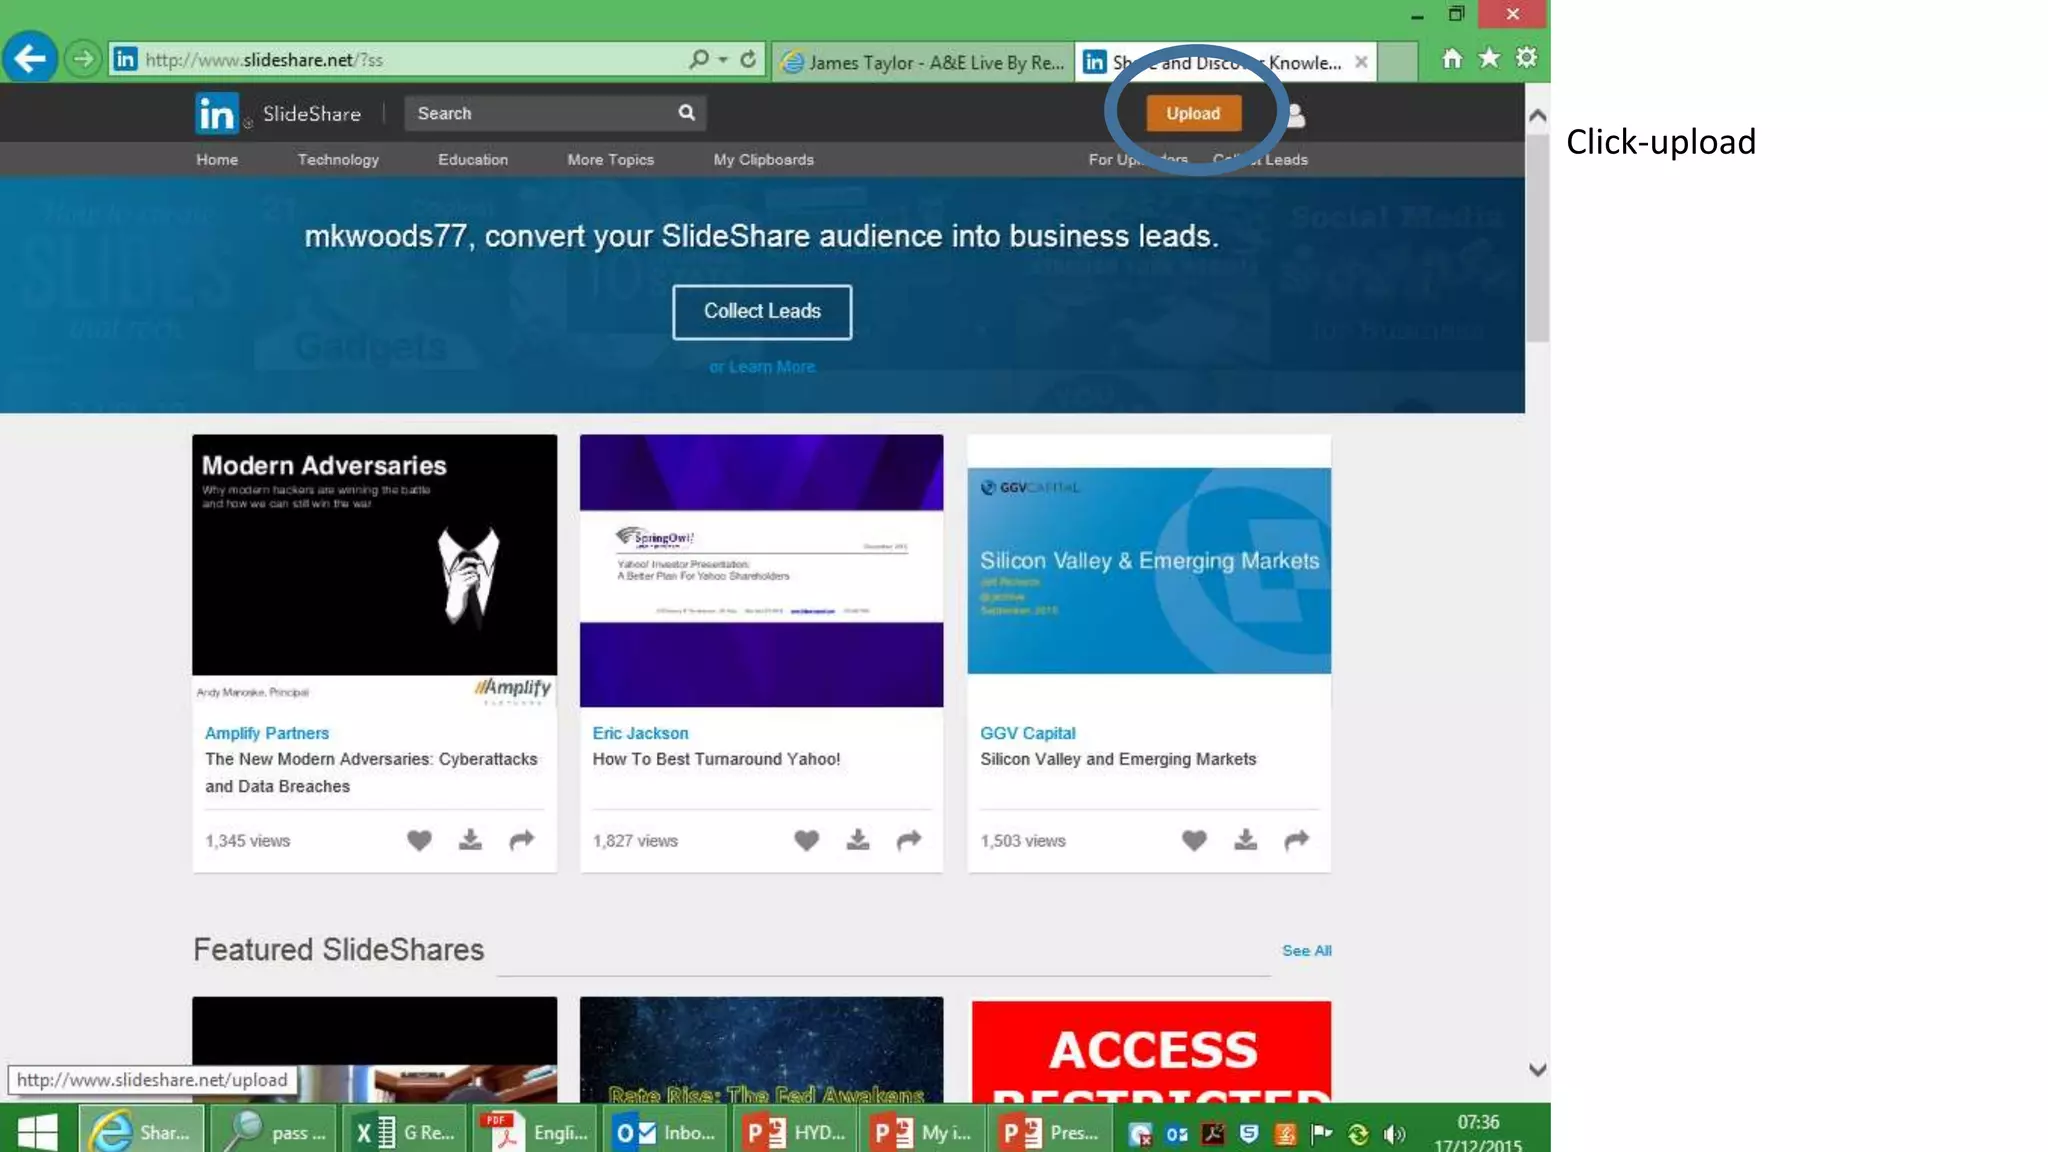Open the Modern Adversaries slideshow thumbnail

click(374, 555)
